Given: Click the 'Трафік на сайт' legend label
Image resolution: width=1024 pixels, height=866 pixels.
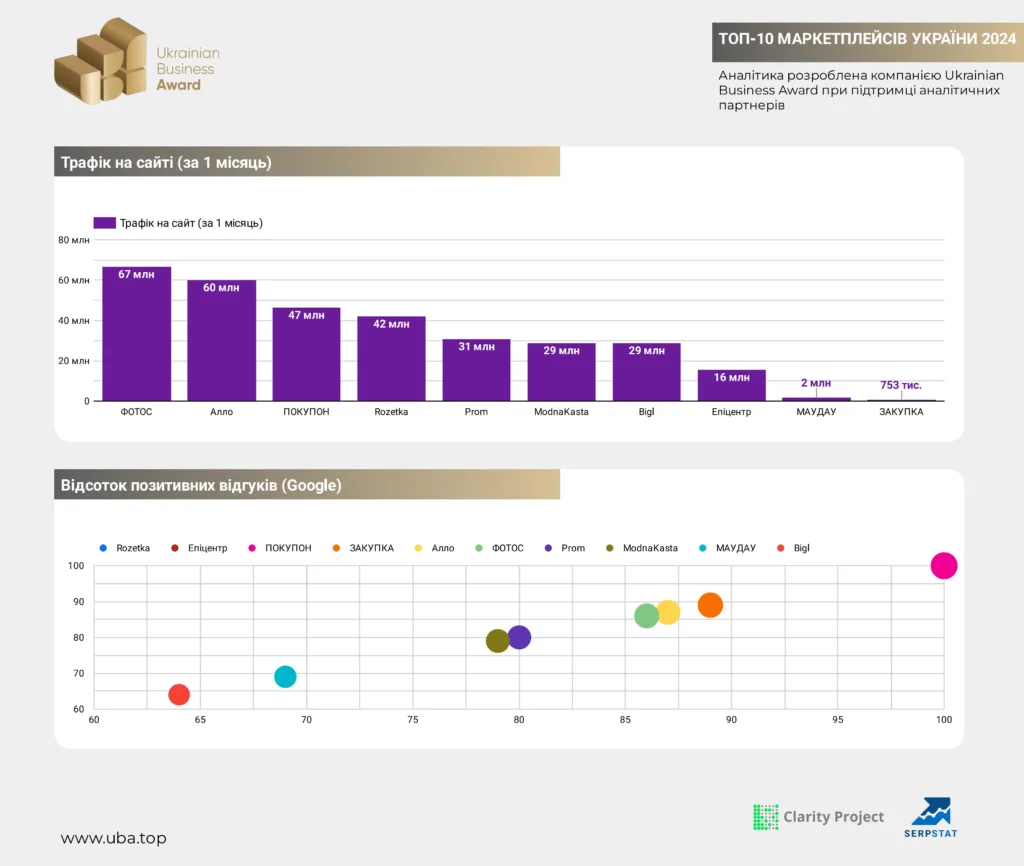Looking at the screenshot, I should click(x=191, y=223).
